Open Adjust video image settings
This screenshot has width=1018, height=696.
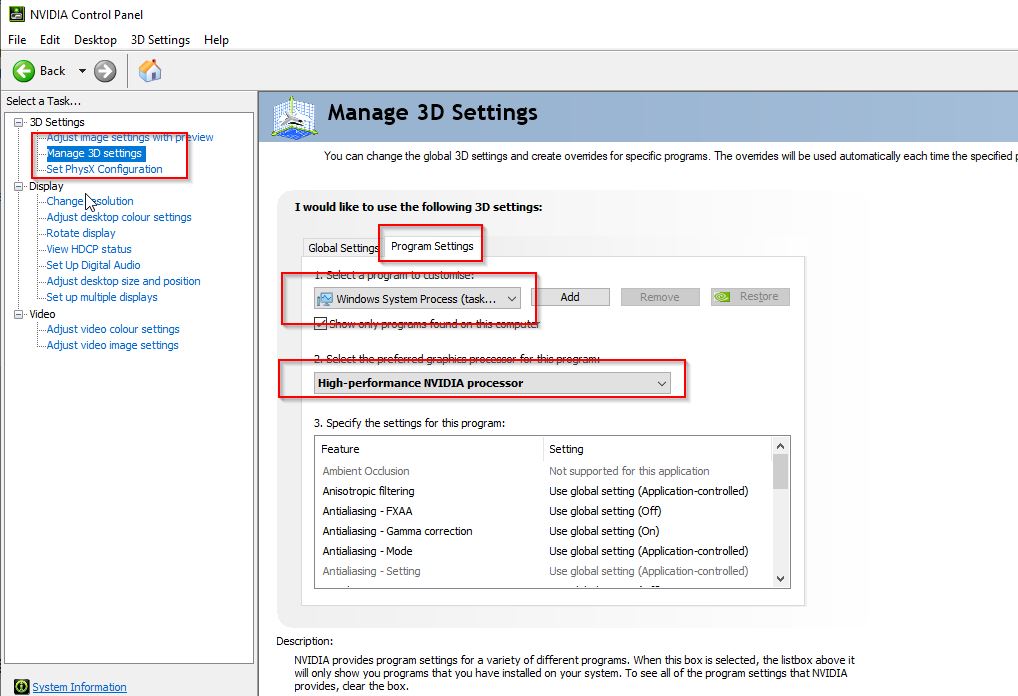click(112, 345)
